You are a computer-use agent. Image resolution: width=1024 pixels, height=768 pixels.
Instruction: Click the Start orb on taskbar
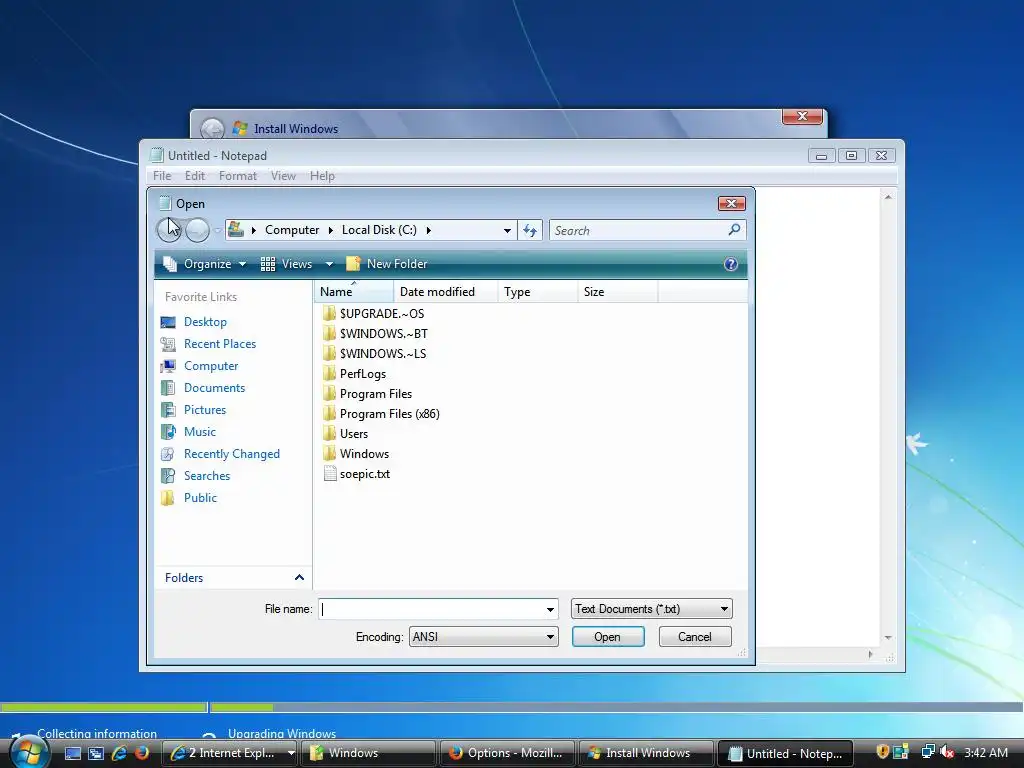click(28, 752)
